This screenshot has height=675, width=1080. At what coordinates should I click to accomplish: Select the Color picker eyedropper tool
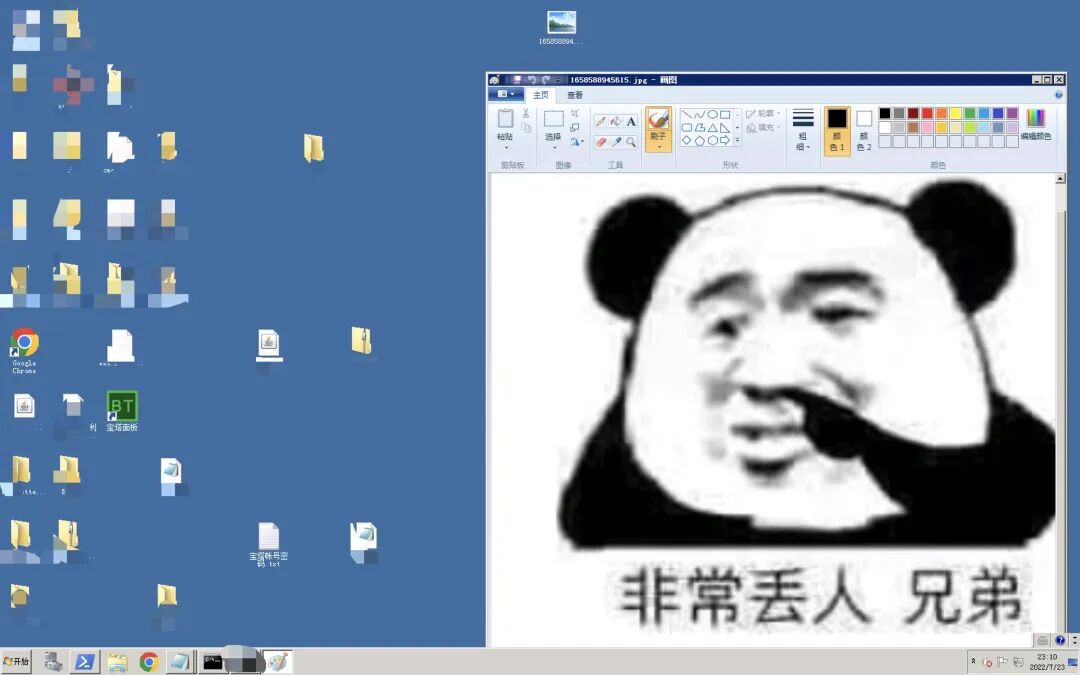click(x=616, y=142)
